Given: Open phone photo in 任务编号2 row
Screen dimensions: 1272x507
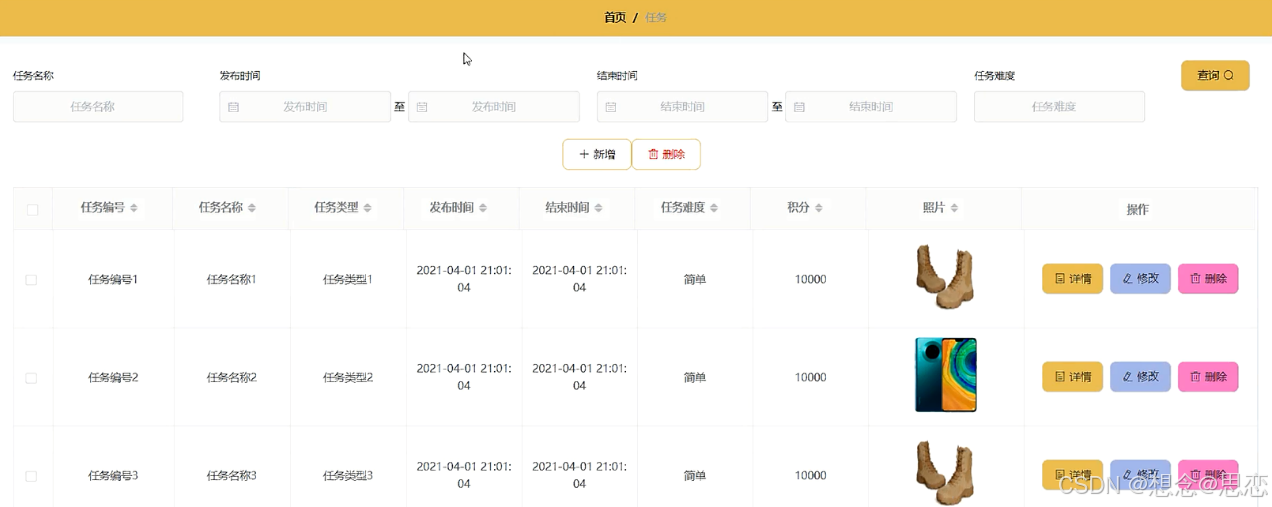Looking at the screenshot, I should [945, 375].
